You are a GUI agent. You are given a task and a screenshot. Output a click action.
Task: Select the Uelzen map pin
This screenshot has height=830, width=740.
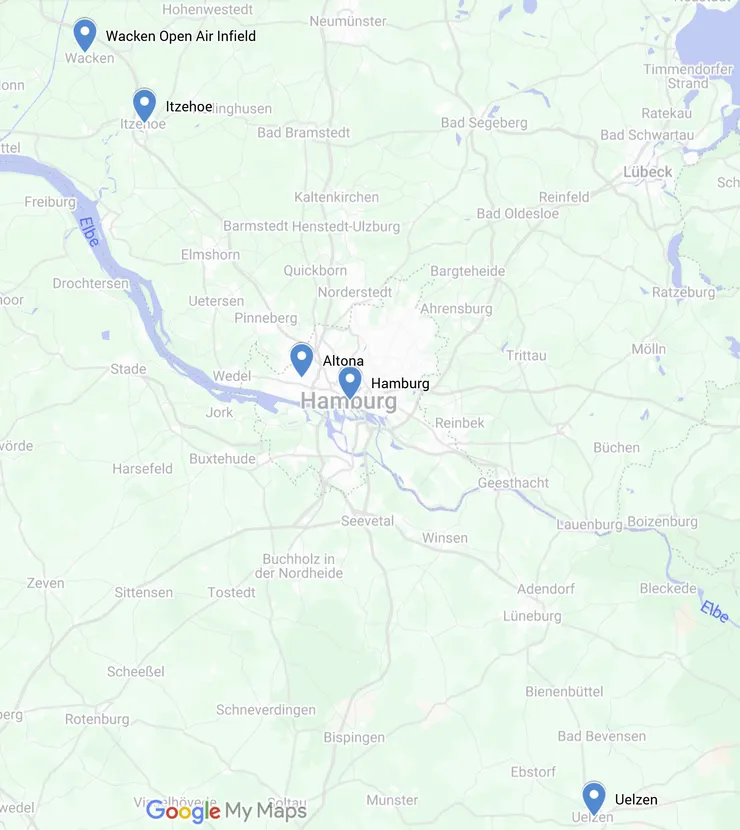pos(594,798)
